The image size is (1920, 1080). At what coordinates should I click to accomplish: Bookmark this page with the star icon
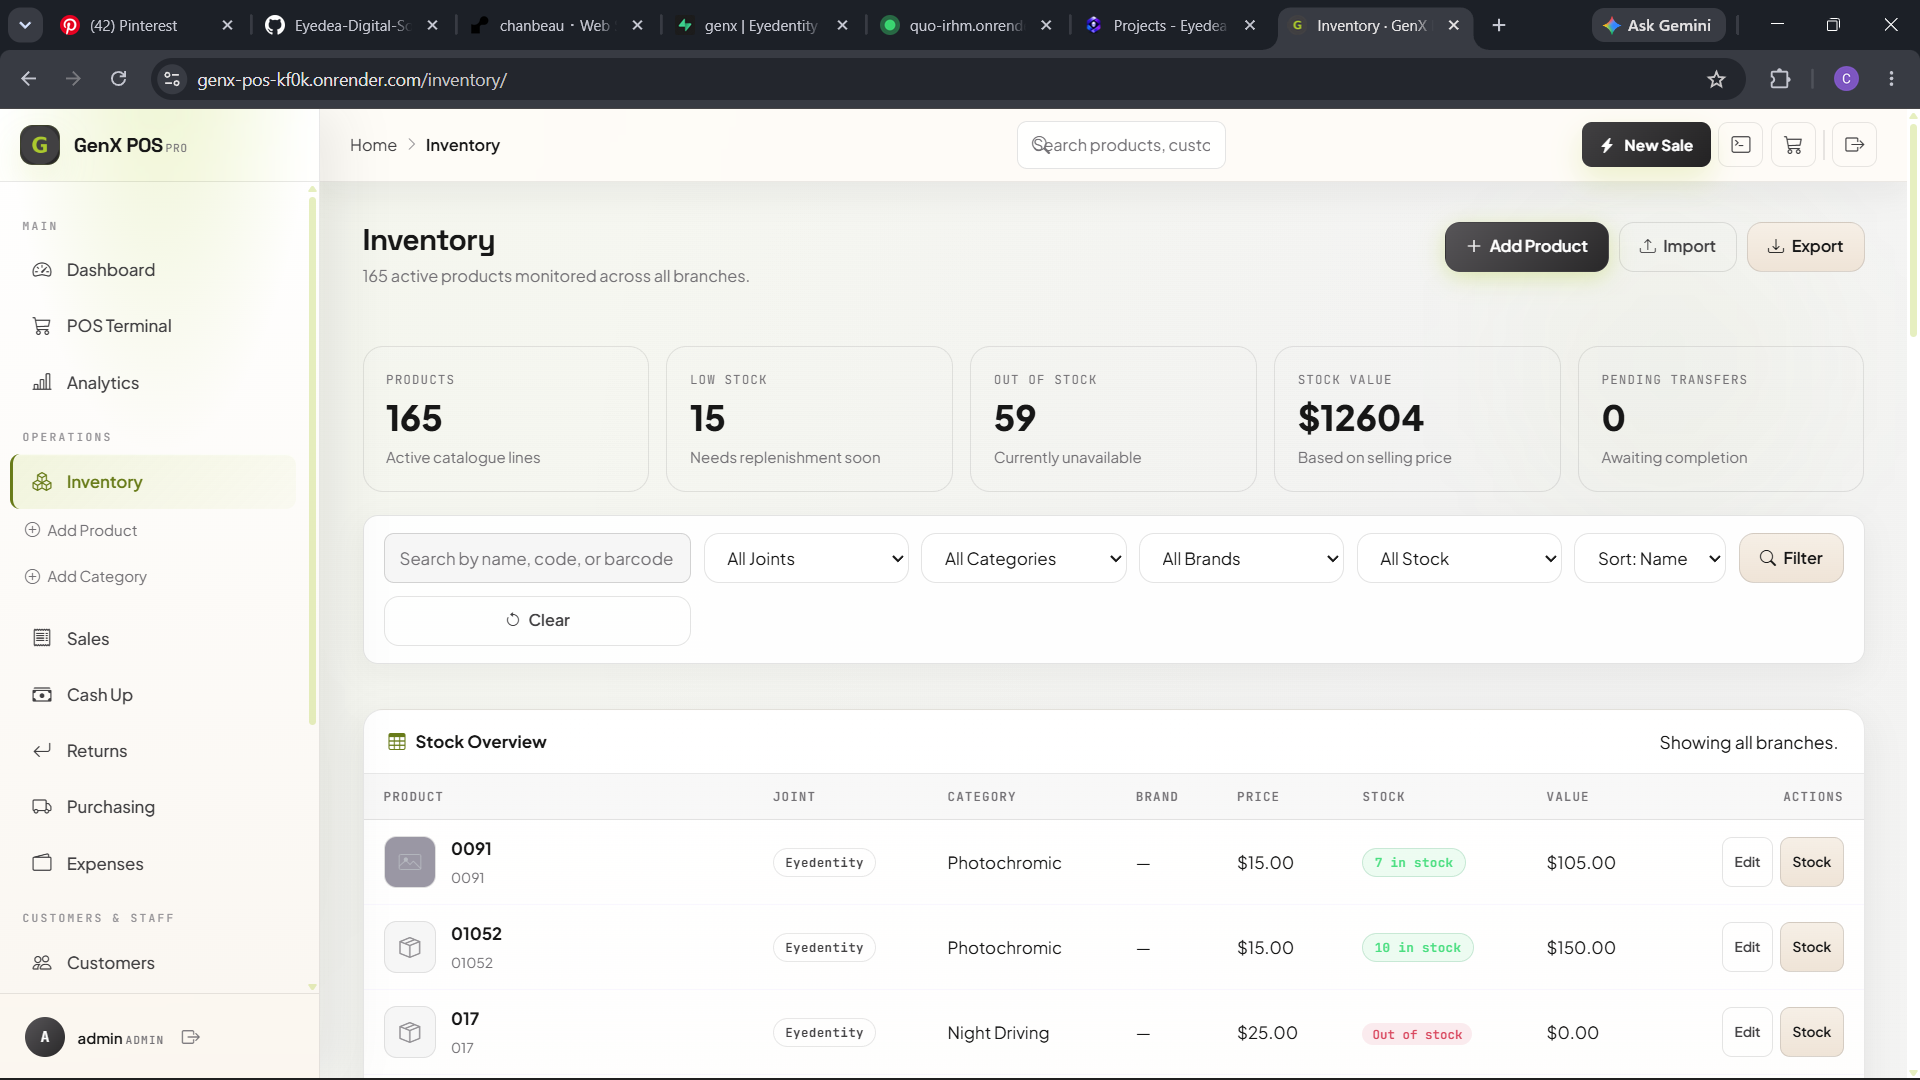tap(1716, 79)
